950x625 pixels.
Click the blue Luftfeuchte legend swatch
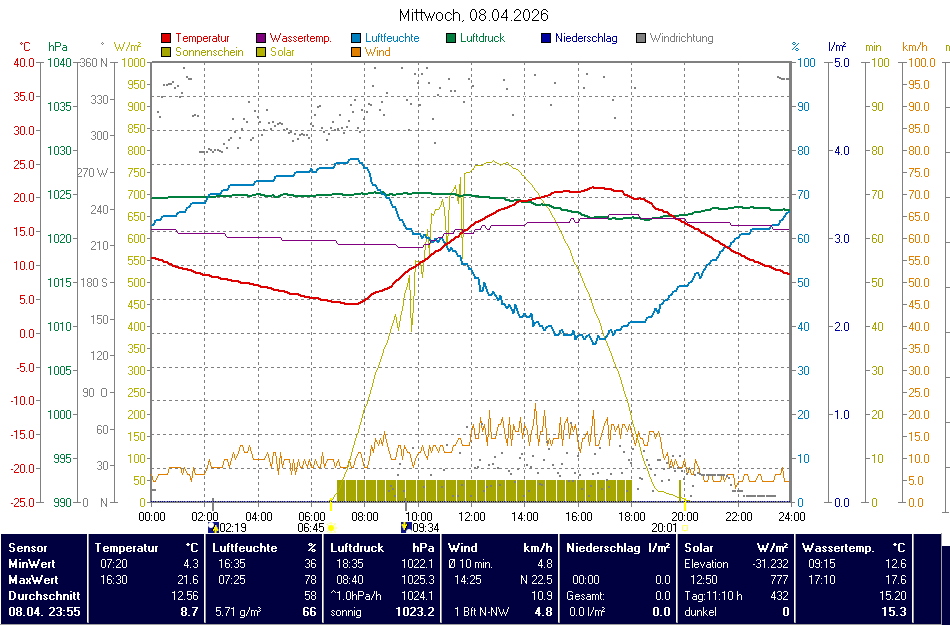(357, 39)
